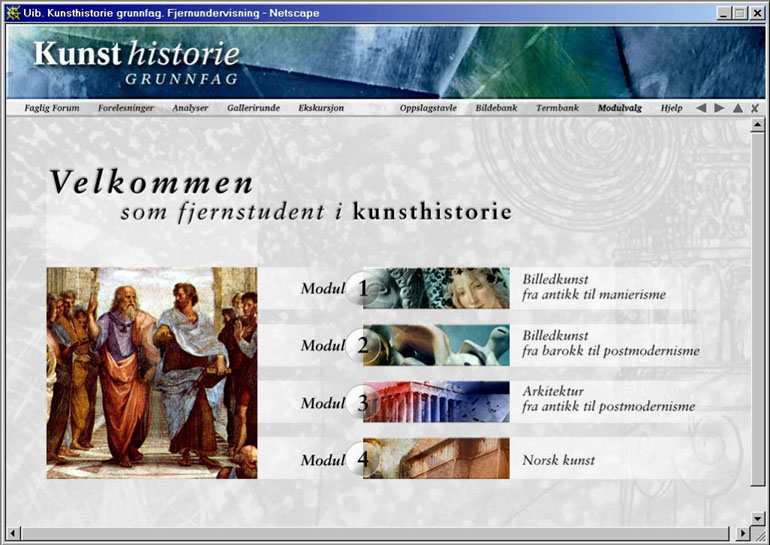
Task: Open the Billedkunst fra antikk til manierisme link
Action: pyautogui.click(x=593, y=287)
